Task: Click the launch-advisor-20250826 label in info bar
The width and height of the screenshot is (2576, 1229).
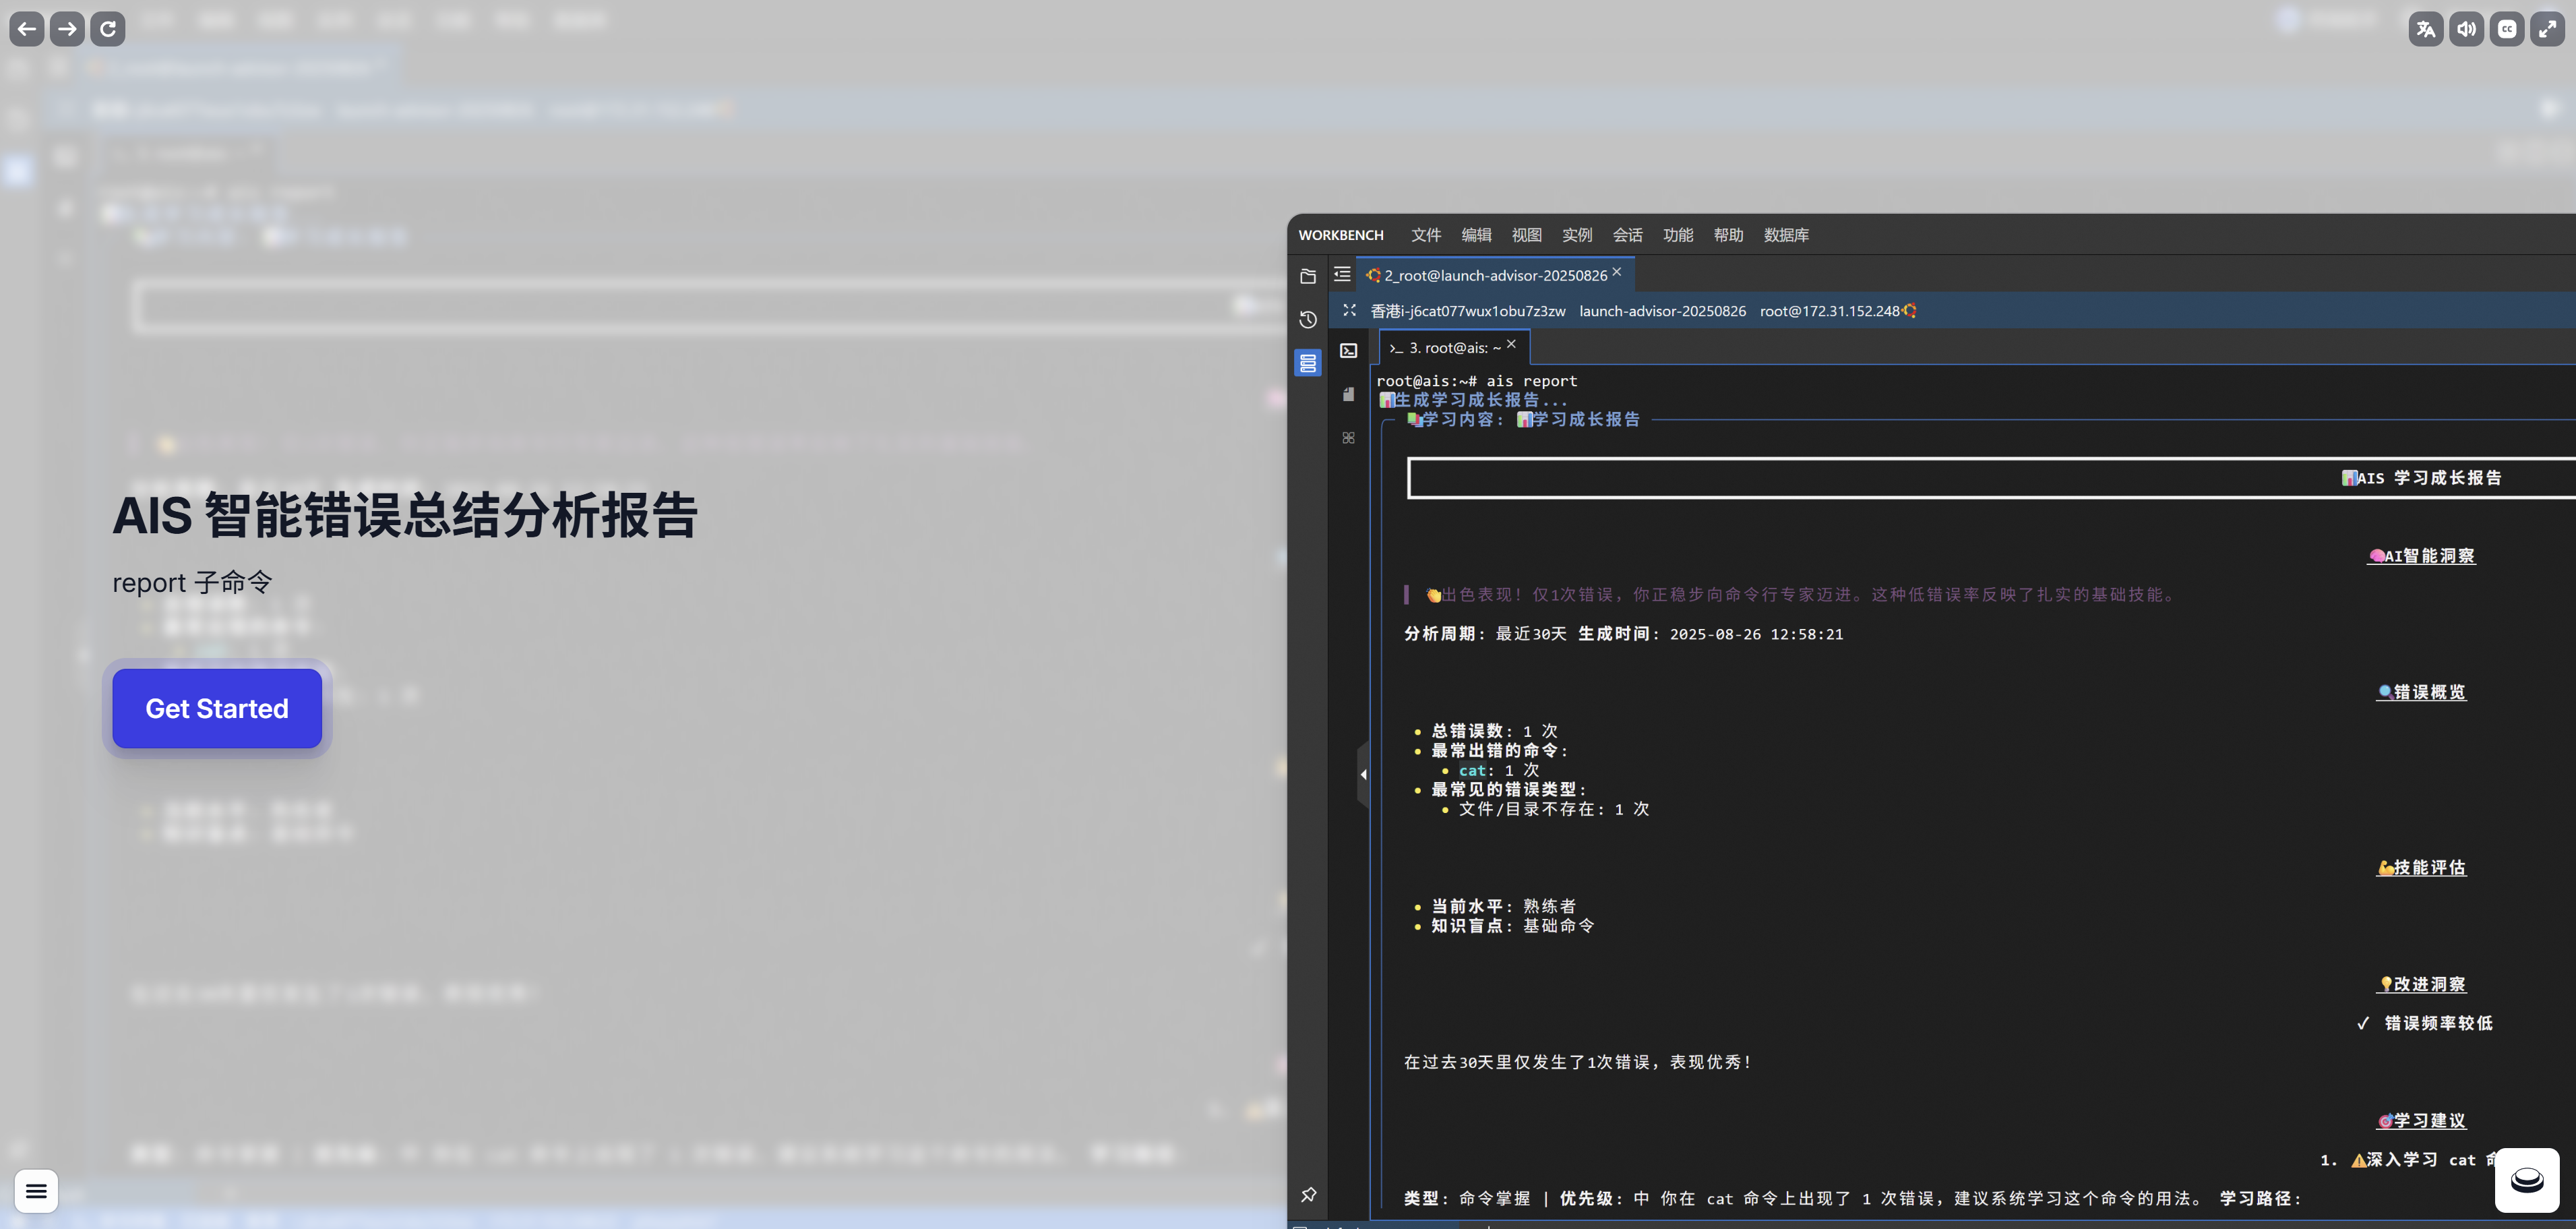Action: [x=1663, y=311]
